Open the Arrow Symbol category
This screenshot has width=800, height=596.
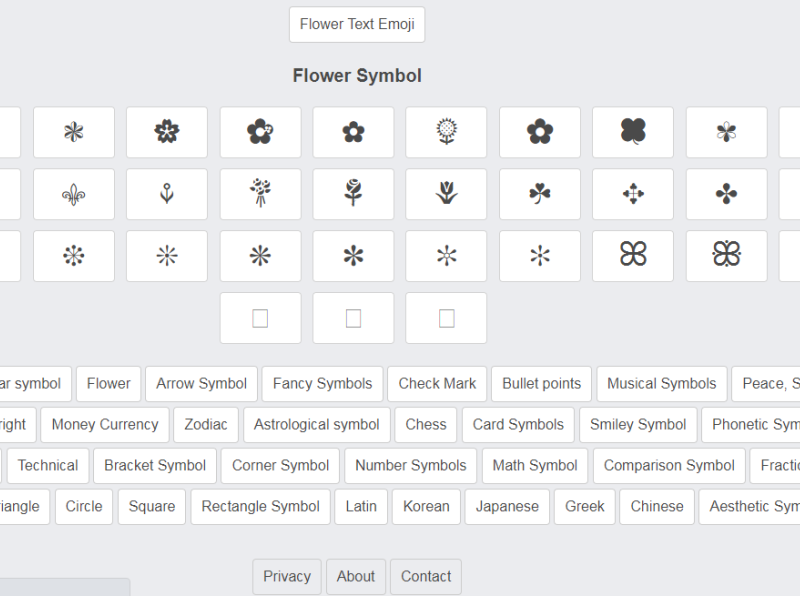201,384
